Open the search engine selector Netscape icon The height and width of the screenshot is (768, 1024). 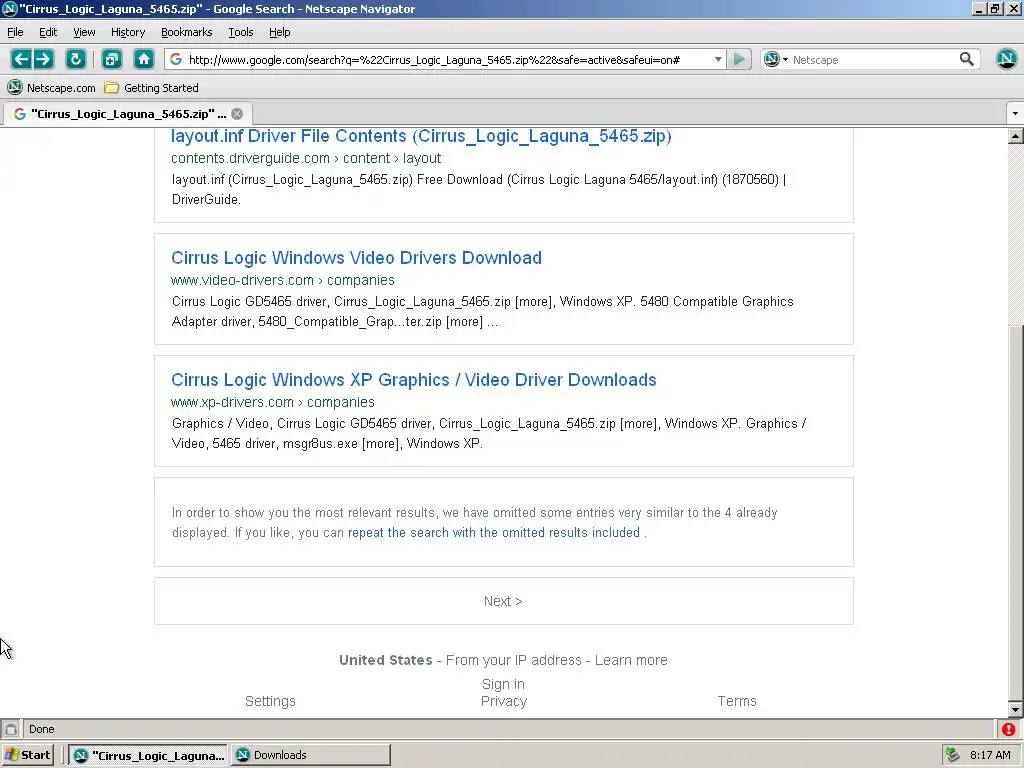[776, 59]
